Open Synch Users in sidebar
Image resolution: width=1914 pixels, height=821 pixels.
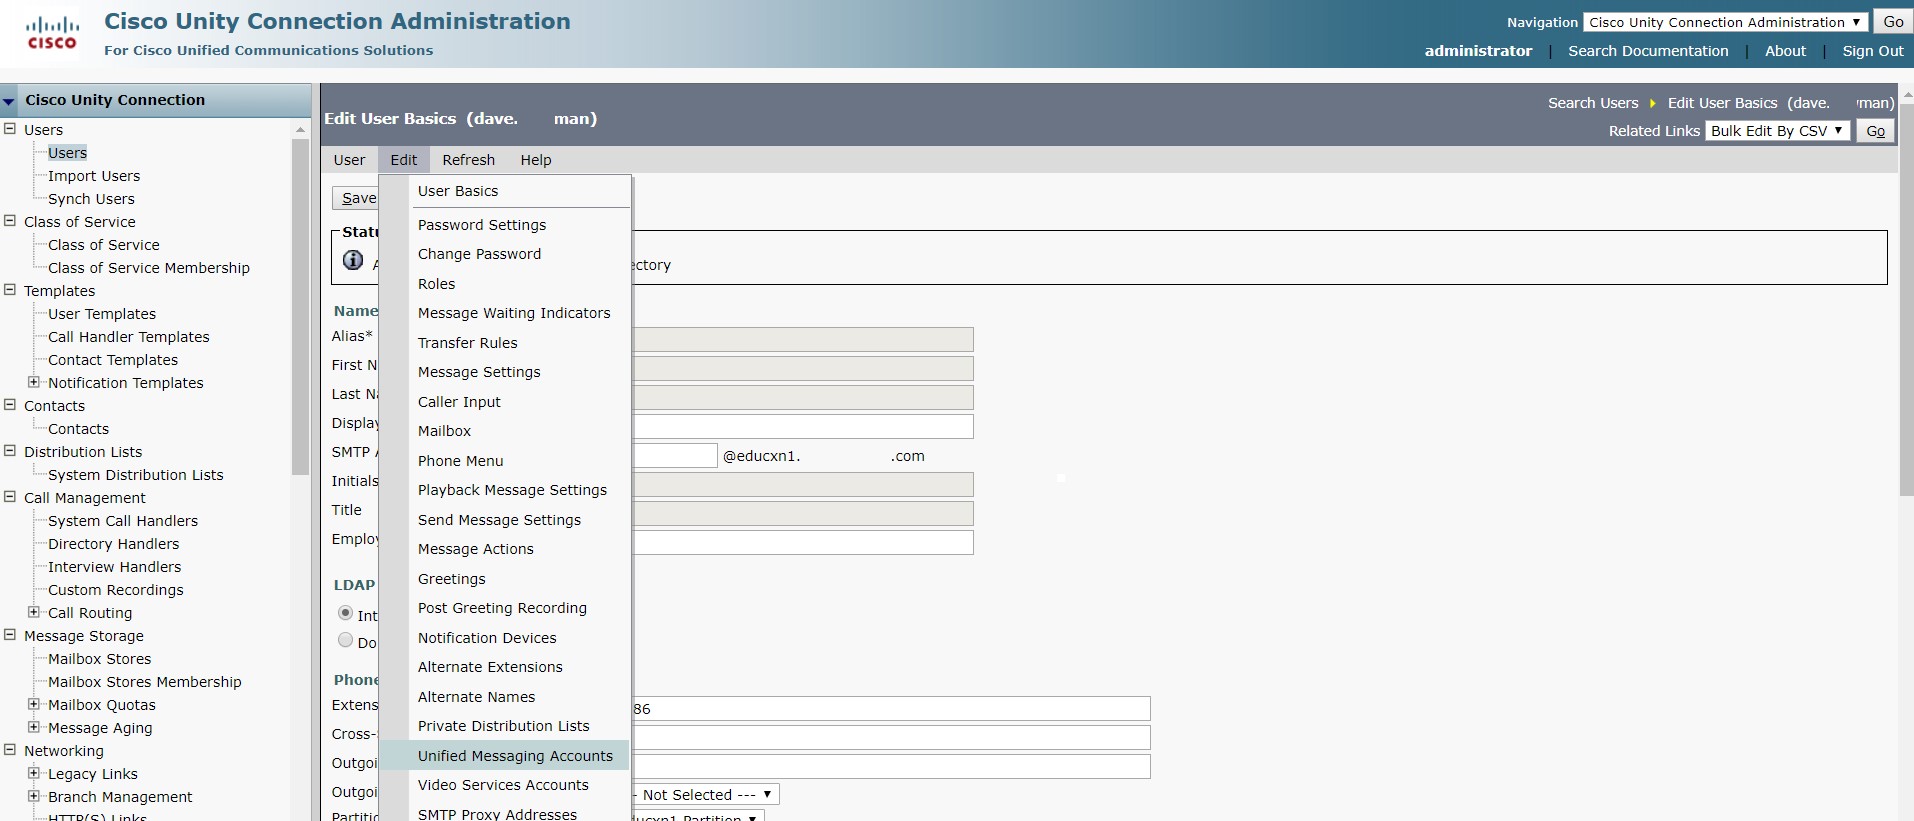coord(91,199)
